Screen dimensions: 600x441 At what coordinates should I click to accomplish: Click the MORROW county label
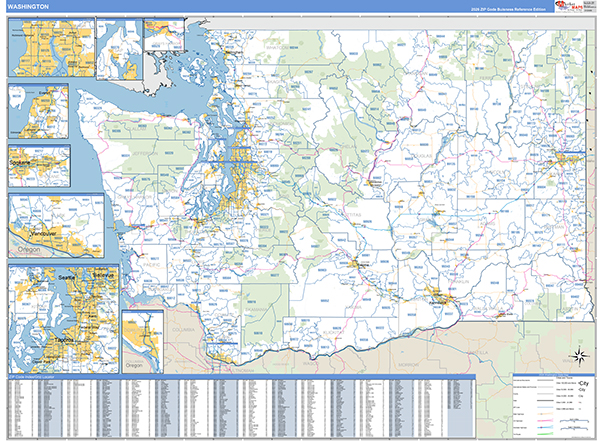click(x=408, y=365)
